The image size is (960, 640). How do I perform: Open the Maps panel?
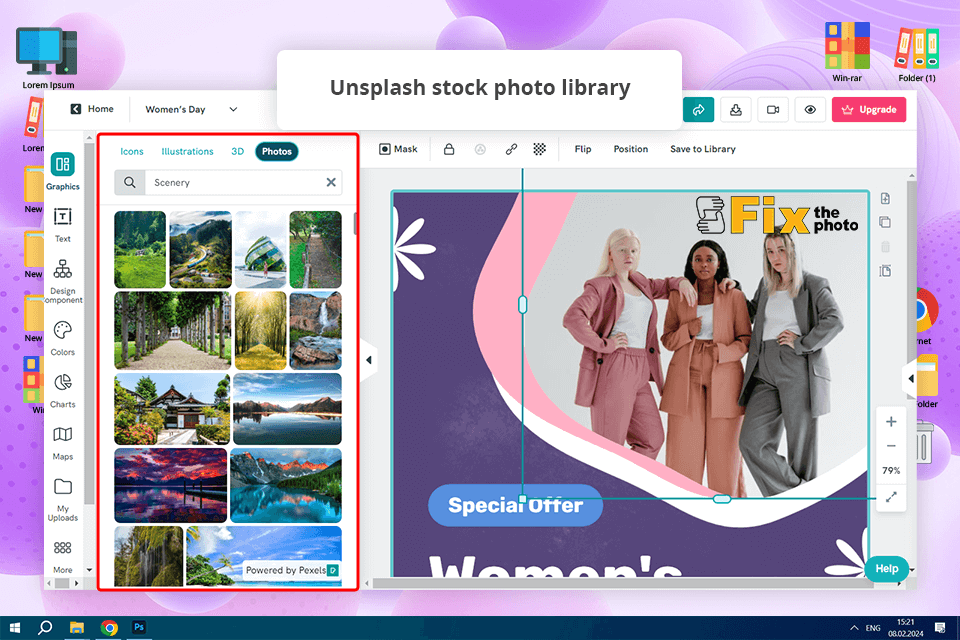click(62, 443)
